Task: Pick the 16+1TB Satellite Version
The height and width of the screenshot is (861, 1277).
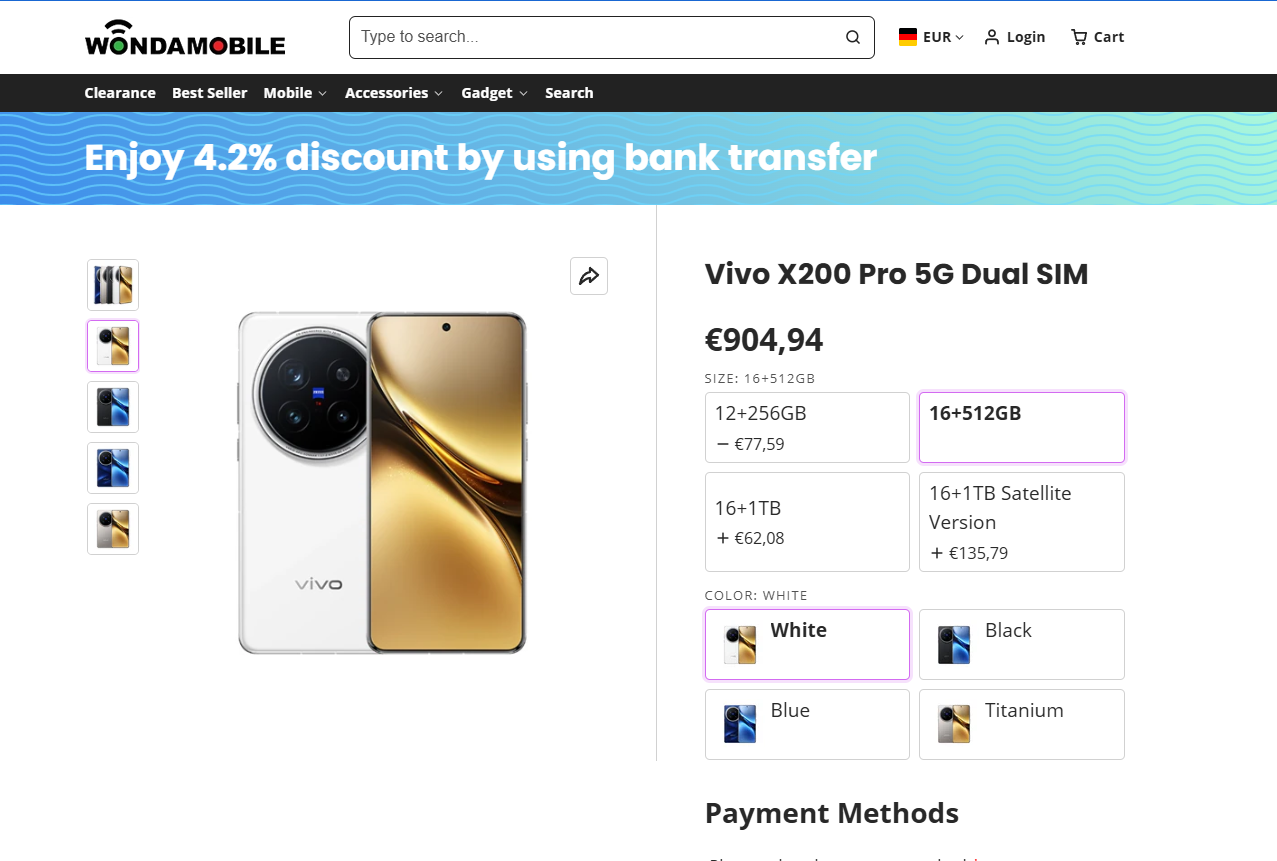Action: click(1021, 521)
